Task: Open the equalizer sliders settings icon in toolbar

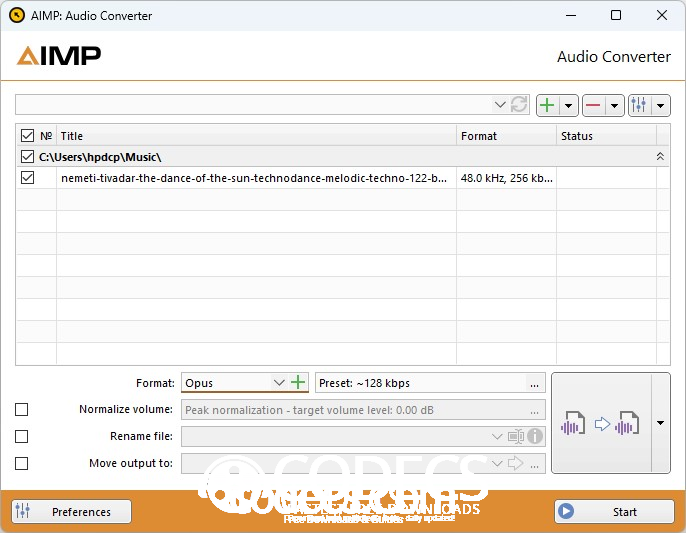Action: pos(639,105)
